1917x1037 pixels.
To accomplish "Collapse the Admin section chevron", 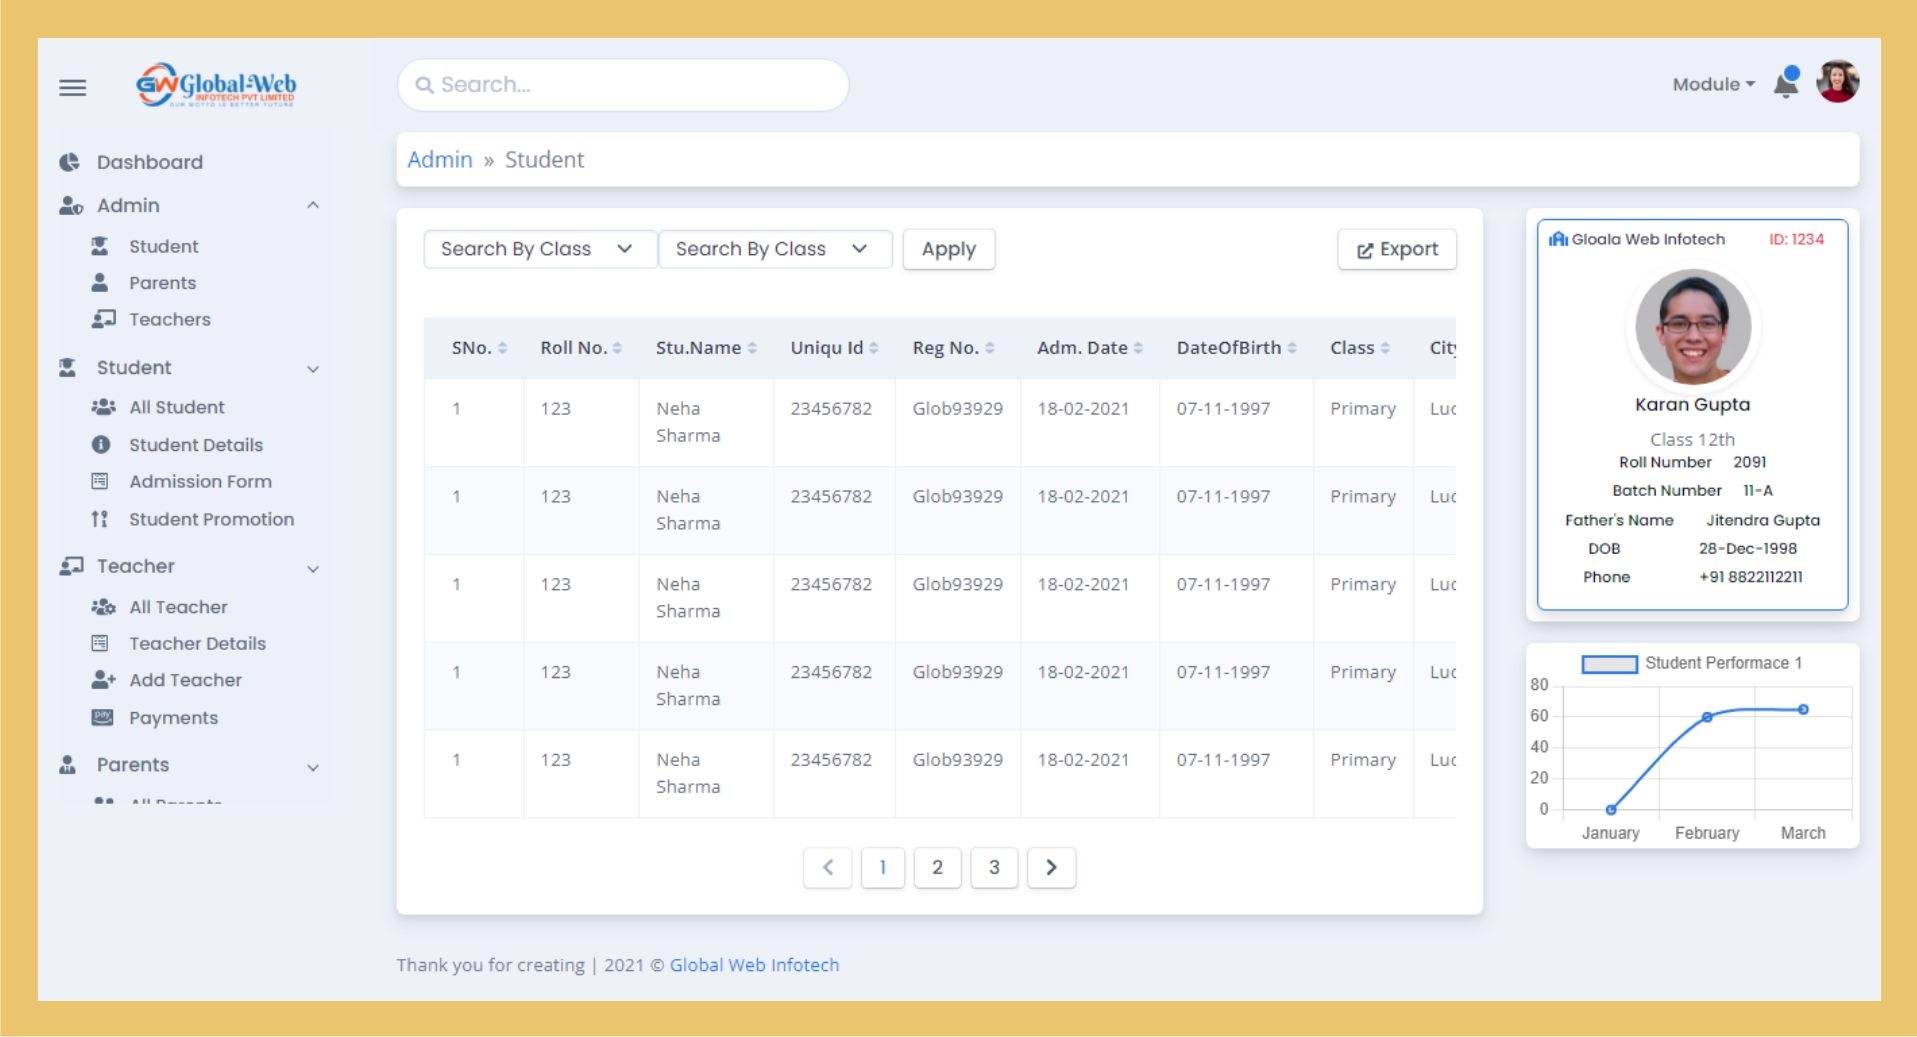I will pos(313,205).
